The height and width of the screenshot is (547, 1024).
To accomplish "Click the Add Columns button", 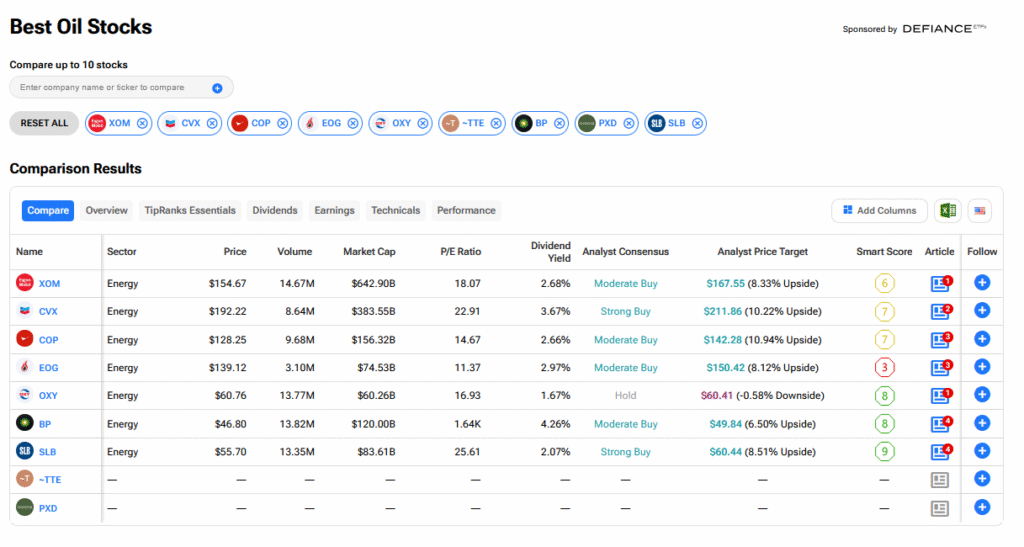I will (x=879, y=211).
